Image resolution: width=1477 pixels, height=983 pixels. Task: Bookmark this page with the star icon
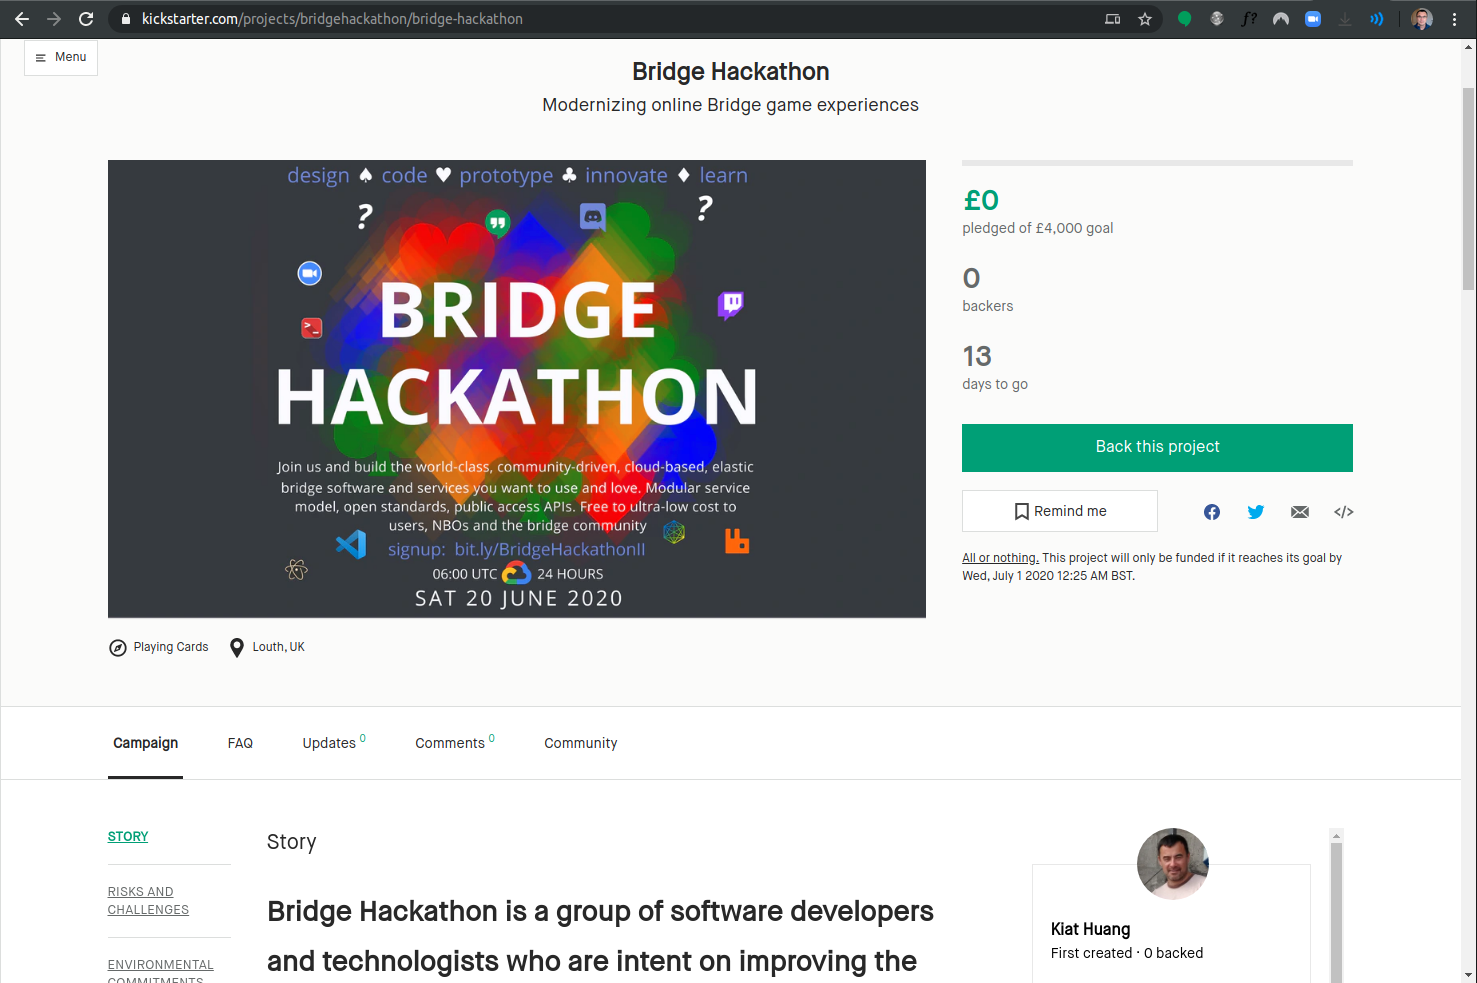pyautogui.click(x=1145, y=19)
